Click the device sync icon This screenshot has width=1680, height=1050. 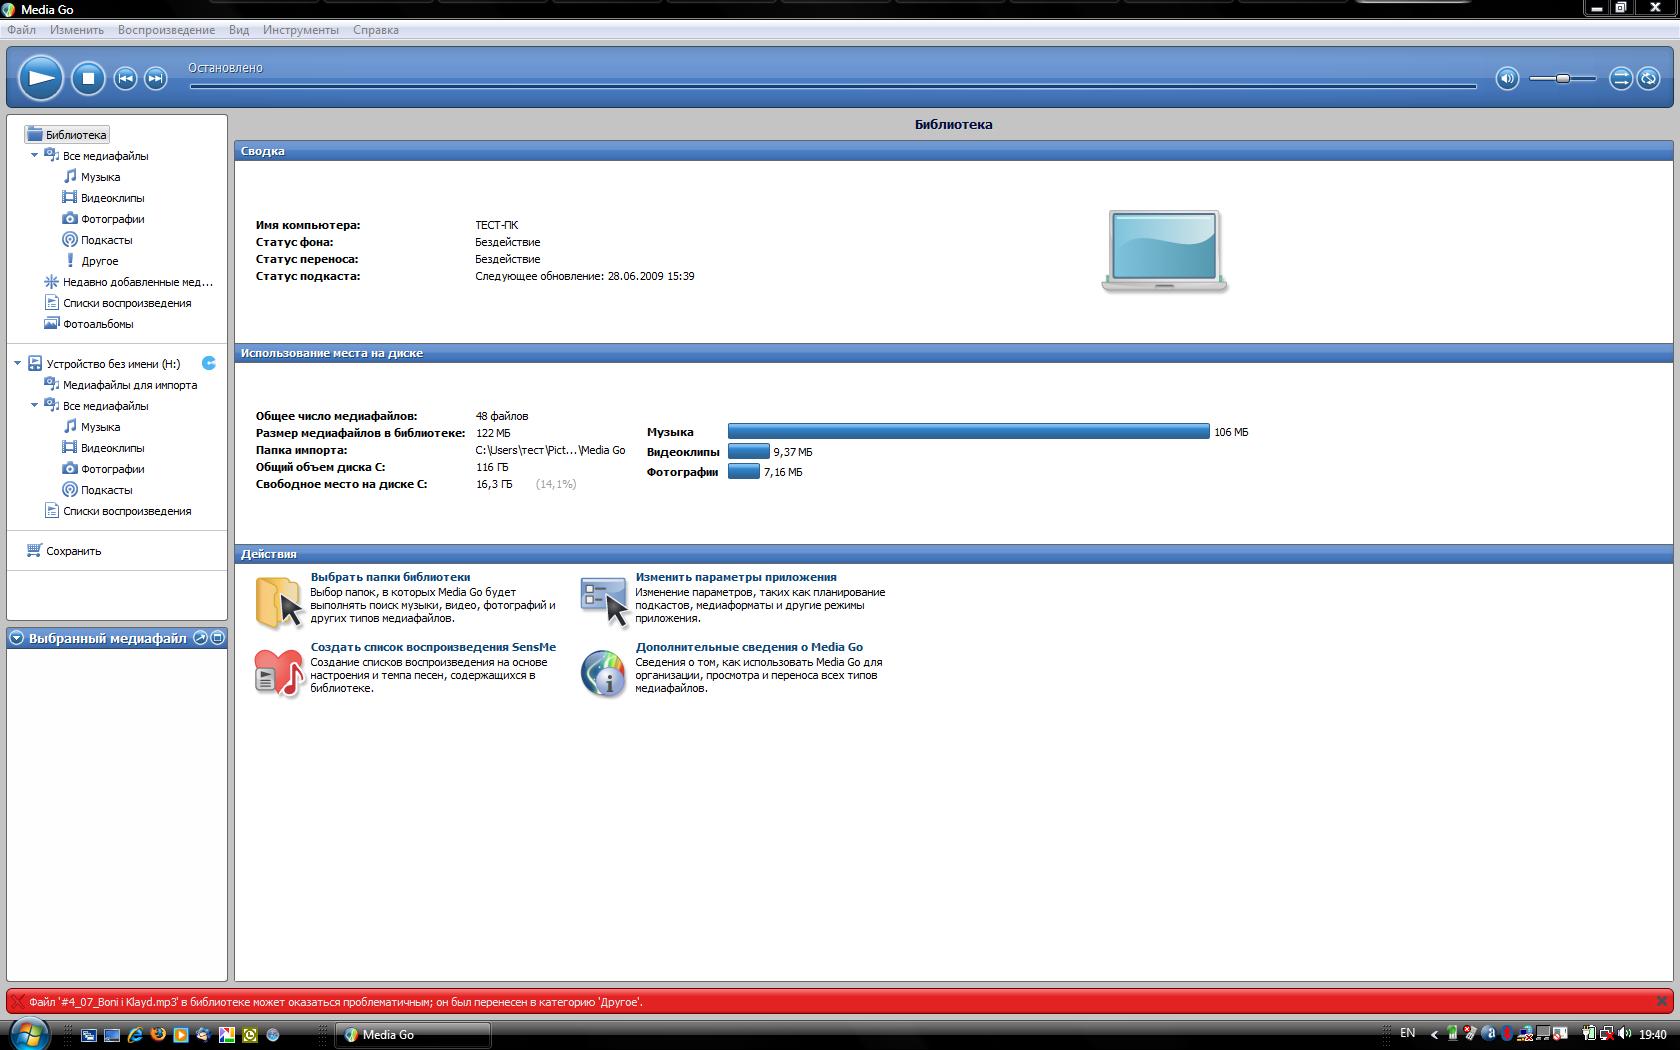click(x=209, y=363)
